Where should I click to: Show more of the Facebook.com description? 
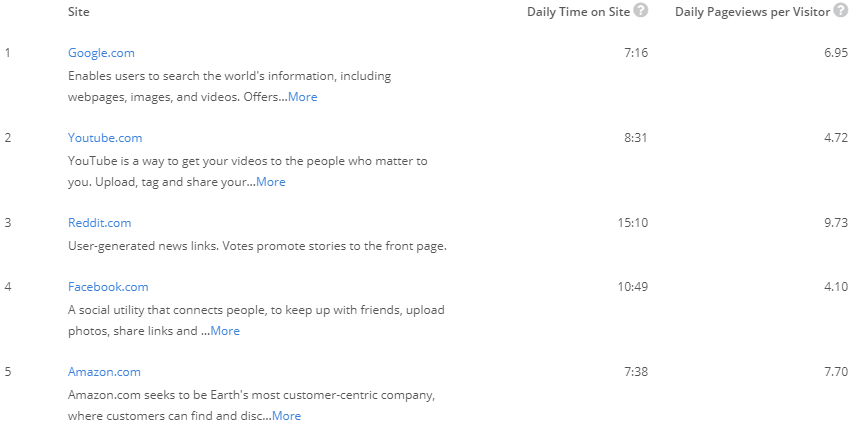(224, 331)
